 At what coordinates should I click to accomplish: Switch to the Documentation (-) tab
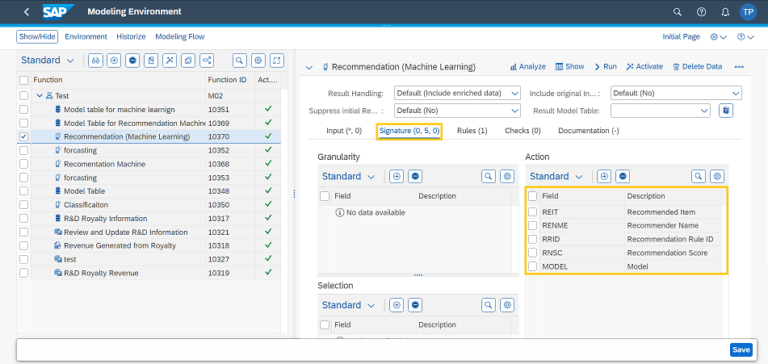tap(589, 131)
